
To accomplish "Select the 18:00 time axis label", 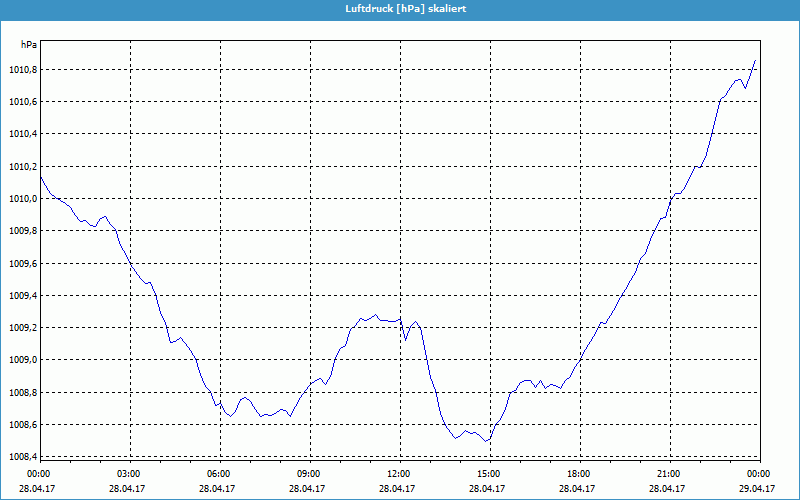I will pyautogui.click(x=578, y=473).
